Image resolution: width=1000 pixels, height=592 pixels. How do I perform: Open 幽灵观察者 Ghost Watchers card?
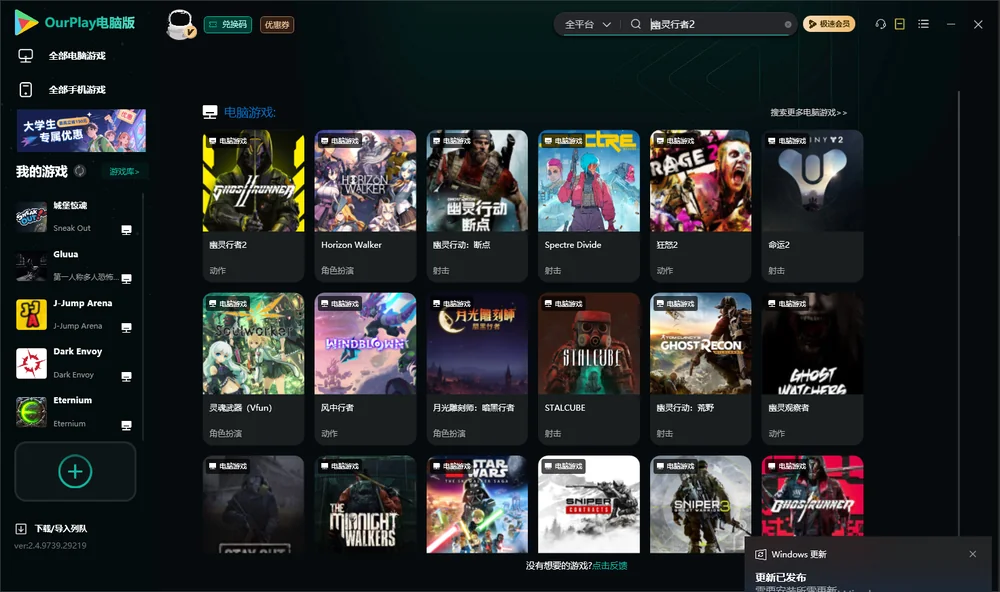812,369
